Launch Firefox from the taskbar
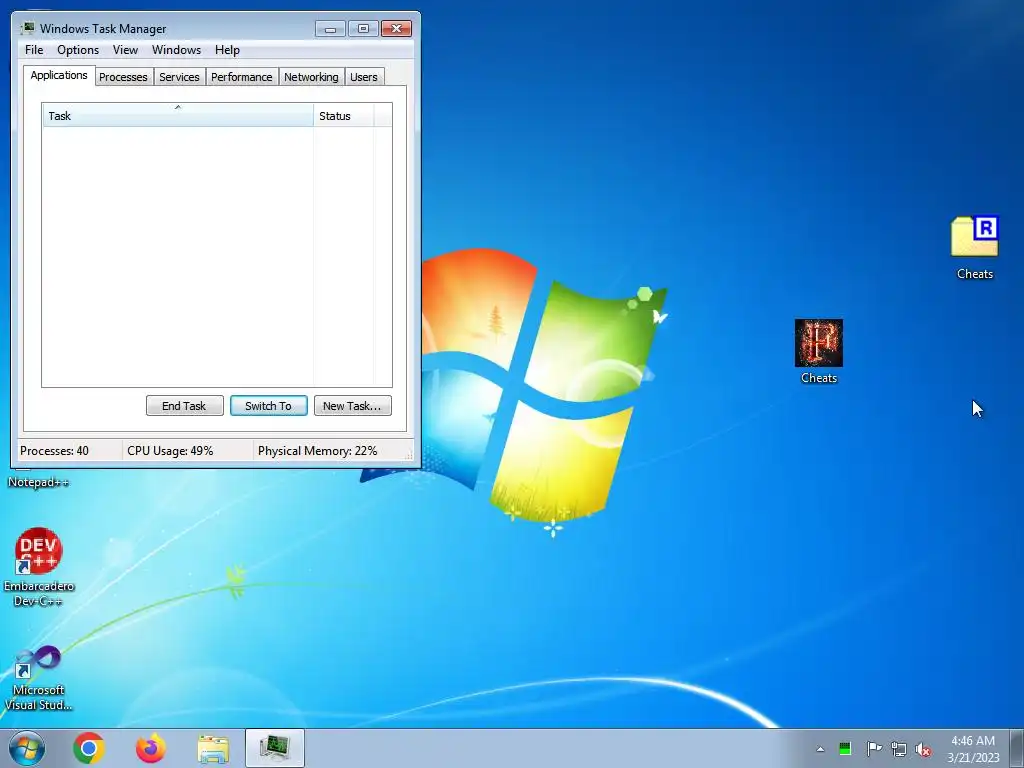 pyautogui.click(x=150, y=748)
